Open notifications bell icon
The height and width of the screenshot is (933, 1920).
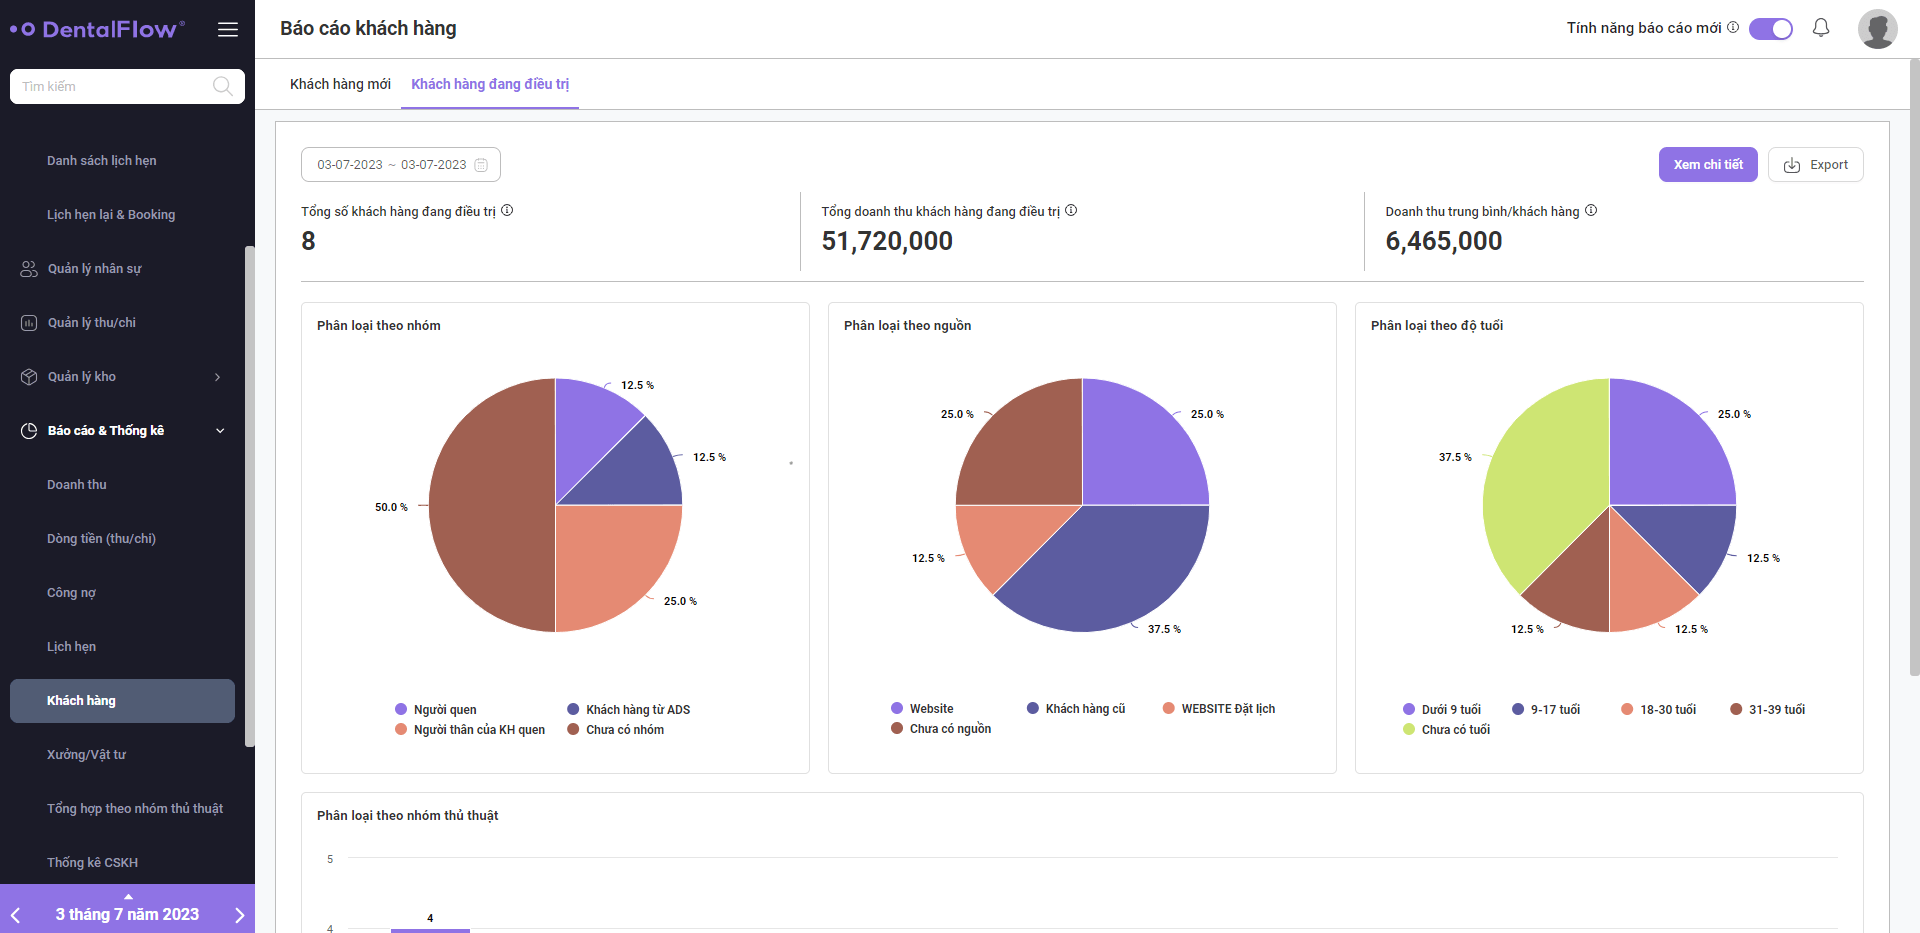click(1821, 28)
